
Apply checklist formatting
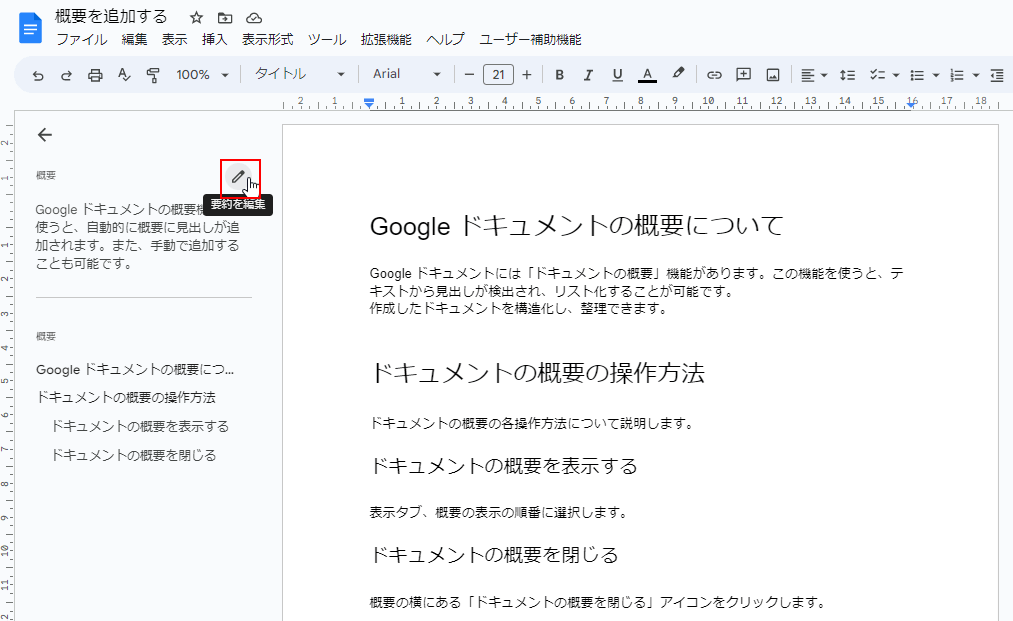(x=877, y=75)
